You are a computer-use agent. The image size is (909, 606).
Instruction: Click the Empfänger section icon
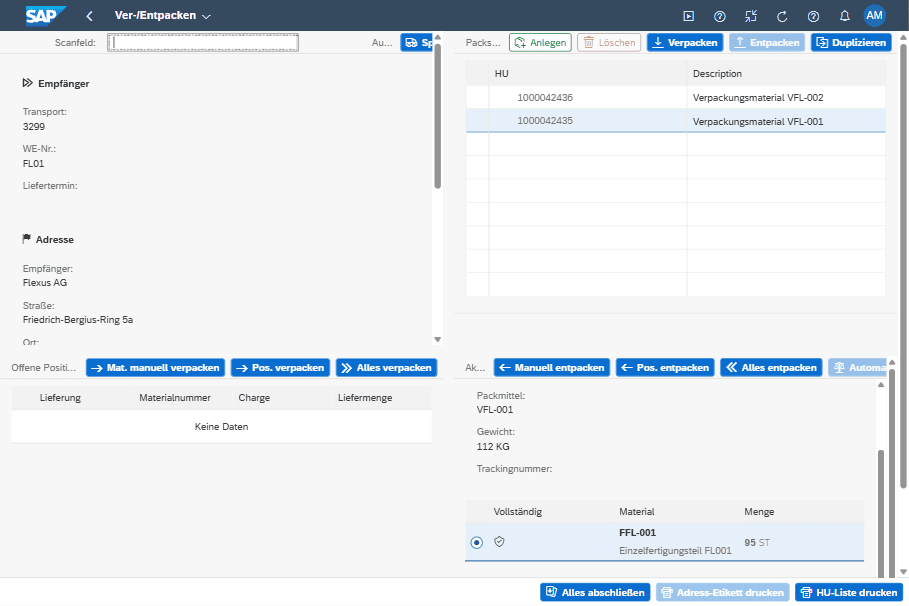point(27,83)
